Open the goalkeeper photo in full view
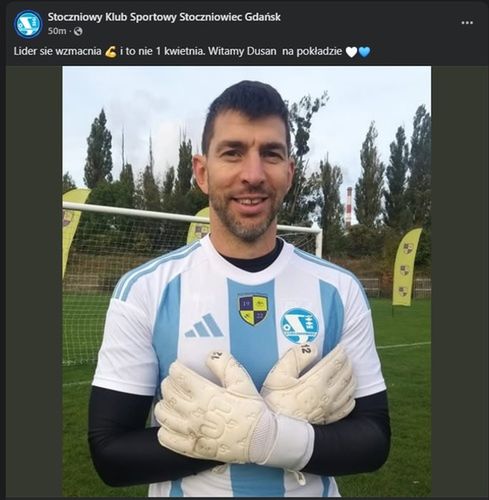This screenshot has width=489, height=500. click(x=247, y=281)
